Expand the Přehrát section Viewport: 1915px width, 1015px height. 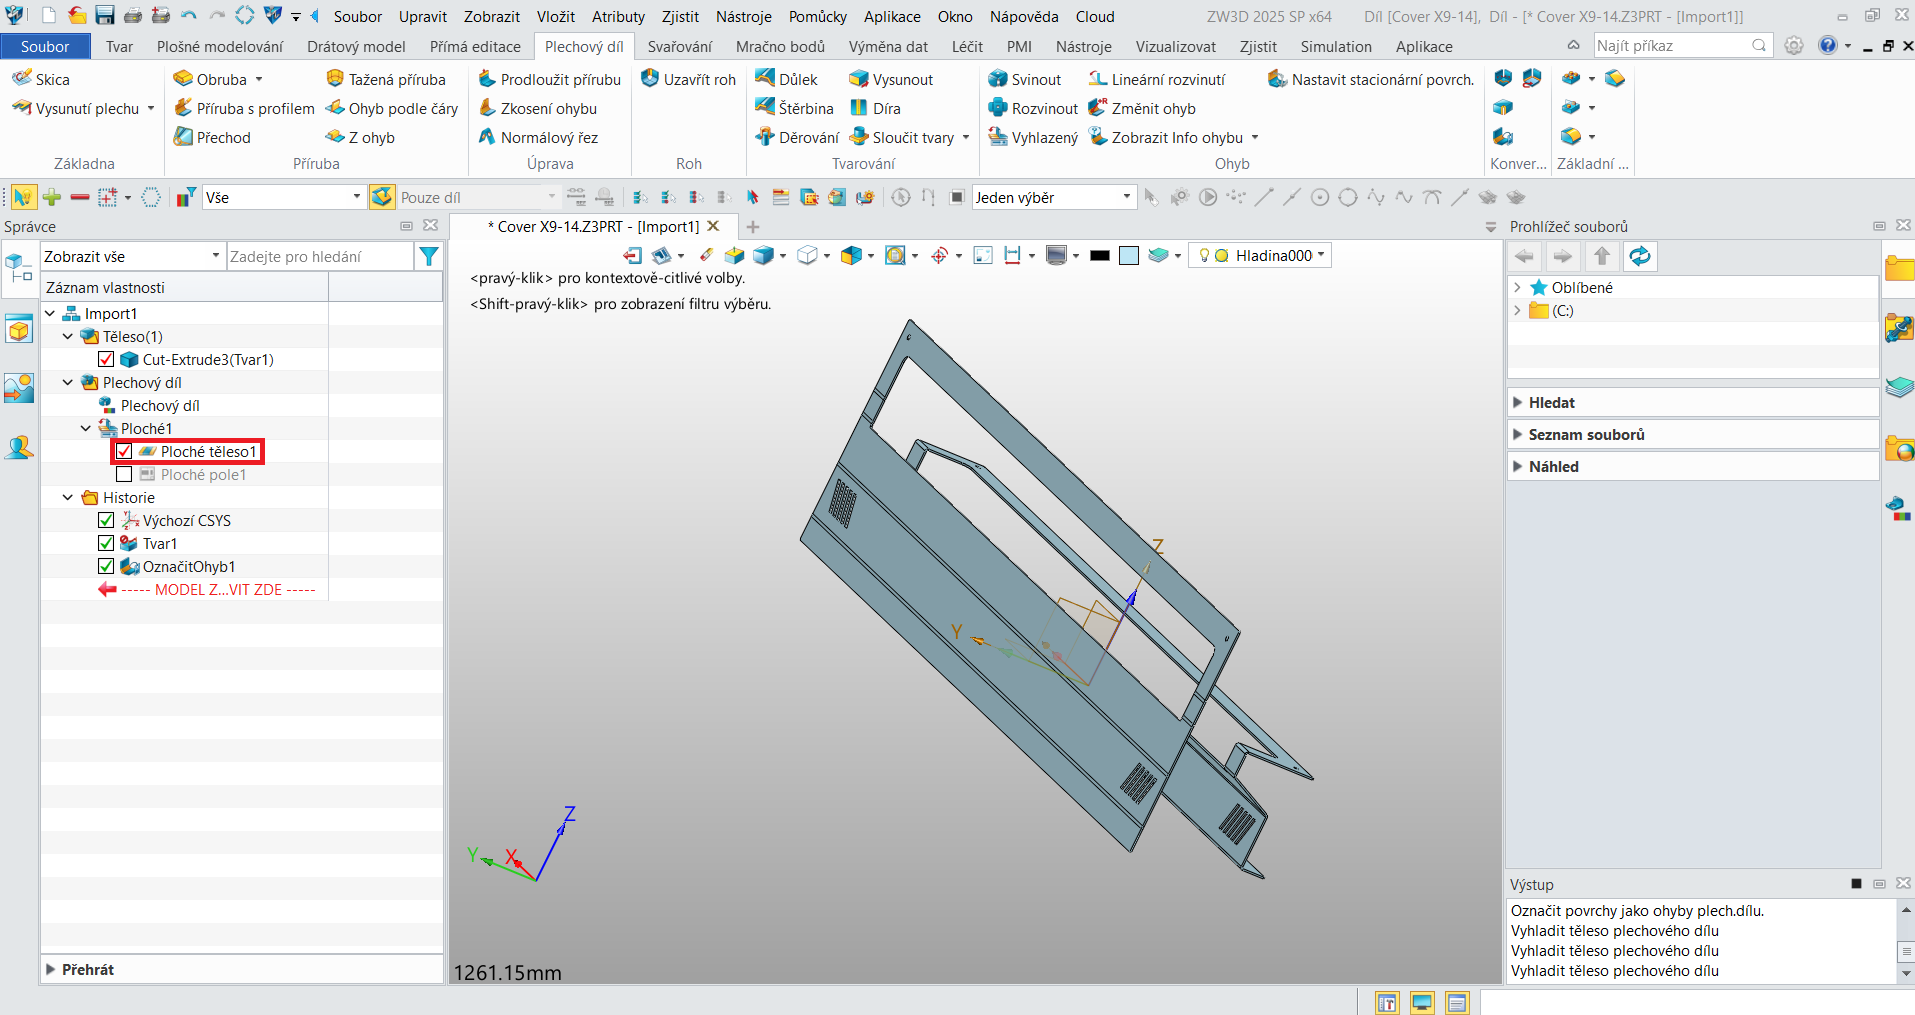coord(51,969)
